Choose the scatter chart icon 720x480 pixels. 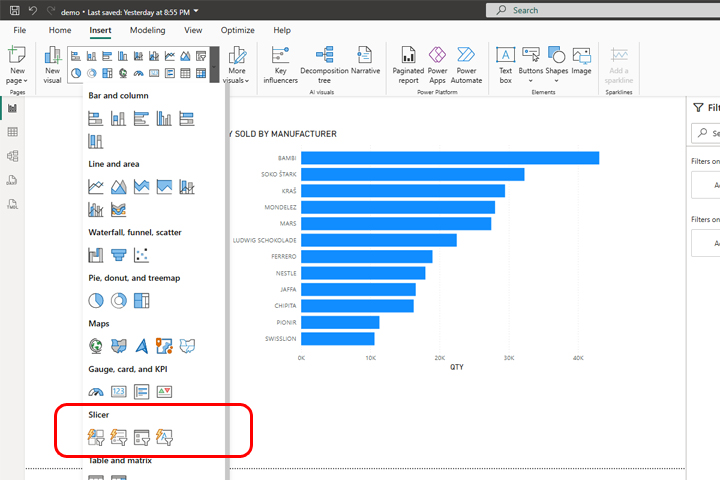click(141, 254)
